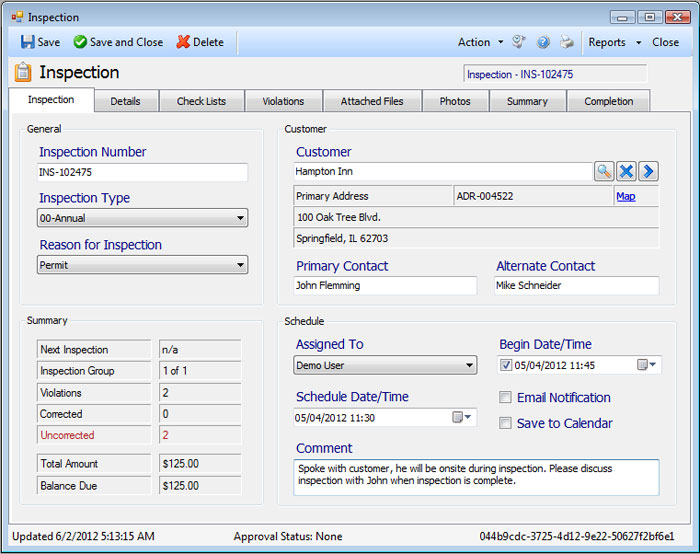Click the printer icon in toolbar

pos(567,42)
